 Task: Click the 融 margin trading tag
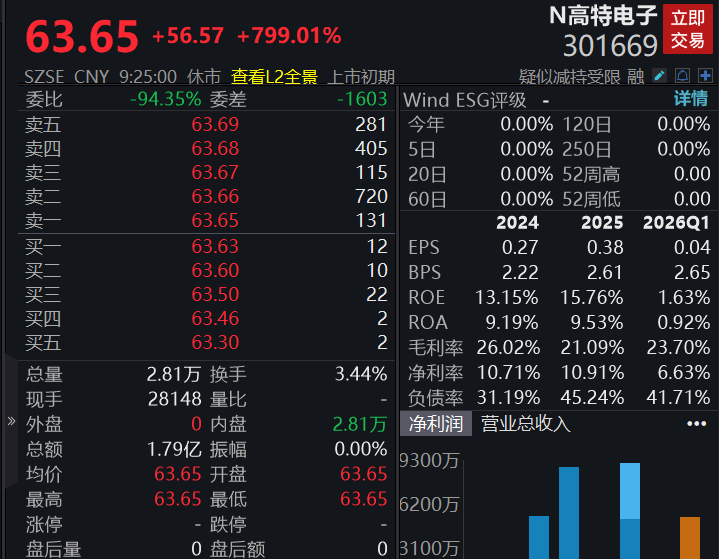[x=636, y=77]
